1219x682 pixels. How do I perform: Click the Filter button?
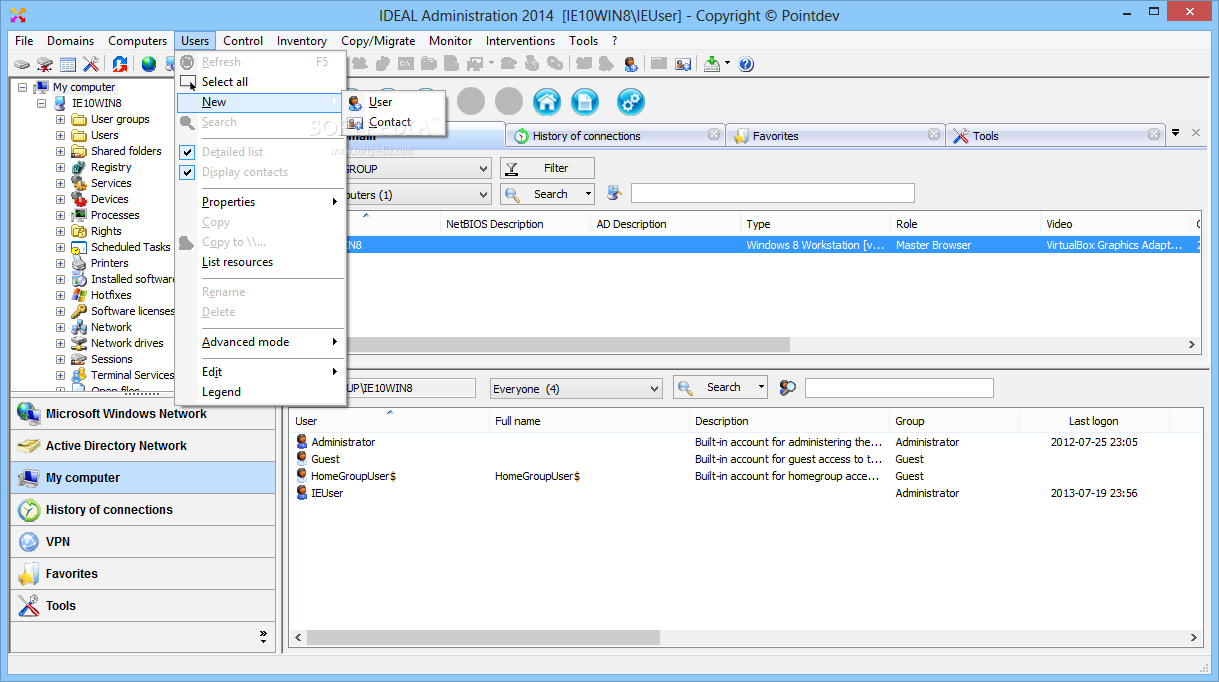point(547,168)
